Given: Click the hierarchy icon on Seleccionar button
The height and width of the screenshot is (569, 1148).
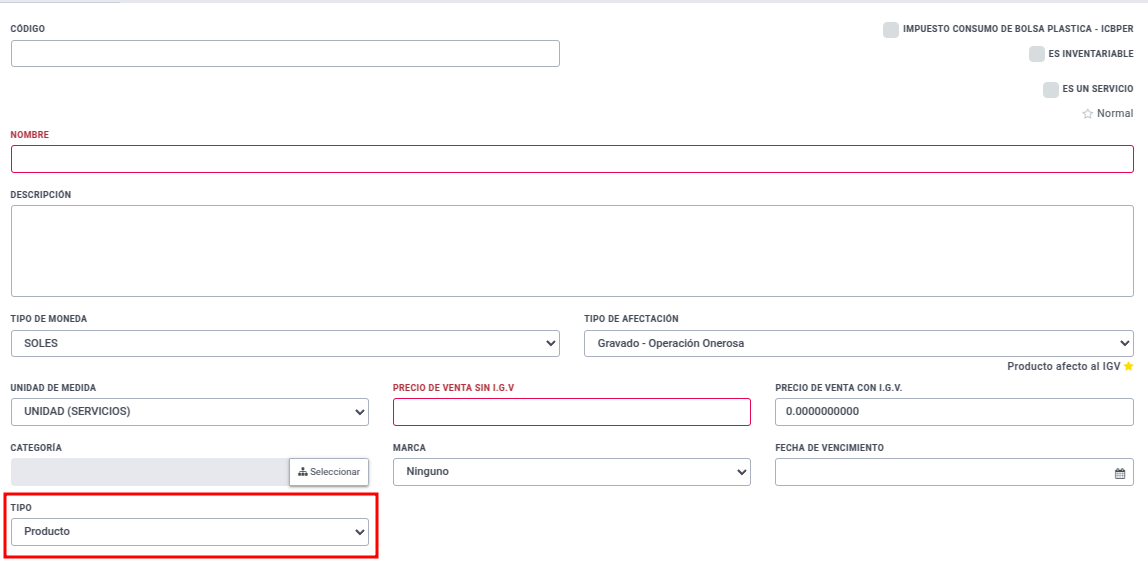Looking at the screenshot, I should click(302, 472).
